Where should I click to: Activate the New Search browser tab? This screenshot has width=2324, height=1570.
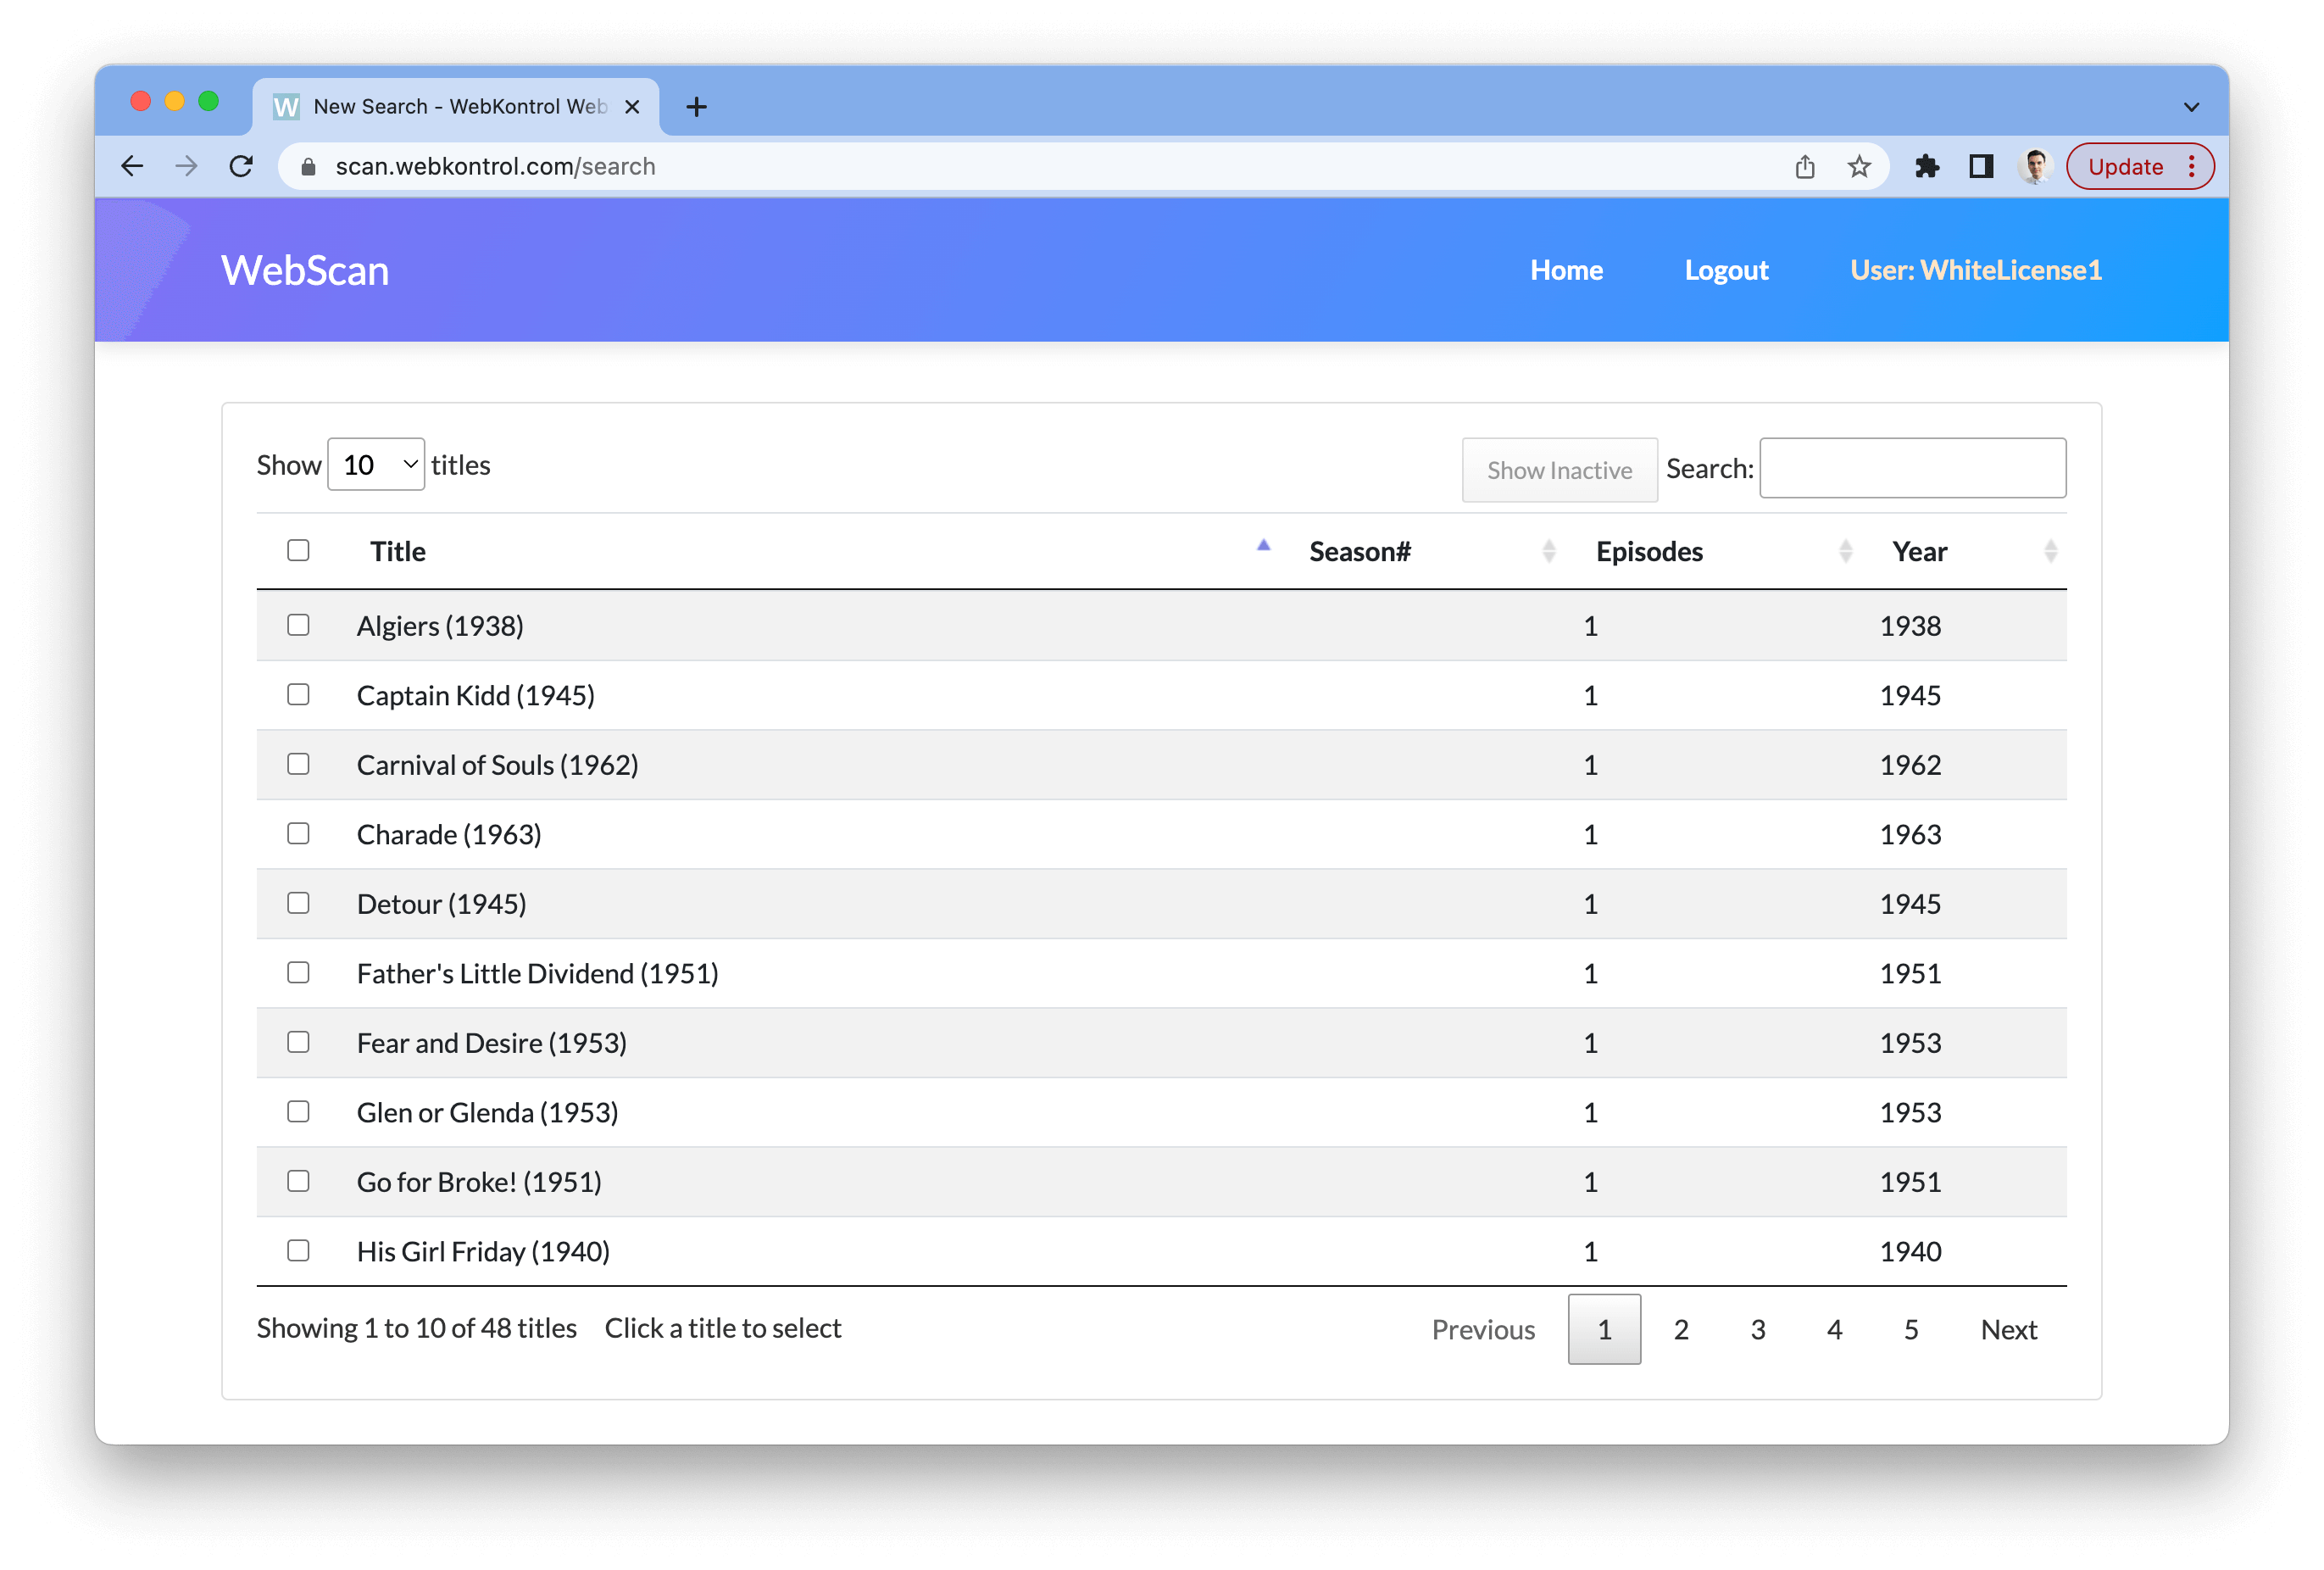(457, 107)
